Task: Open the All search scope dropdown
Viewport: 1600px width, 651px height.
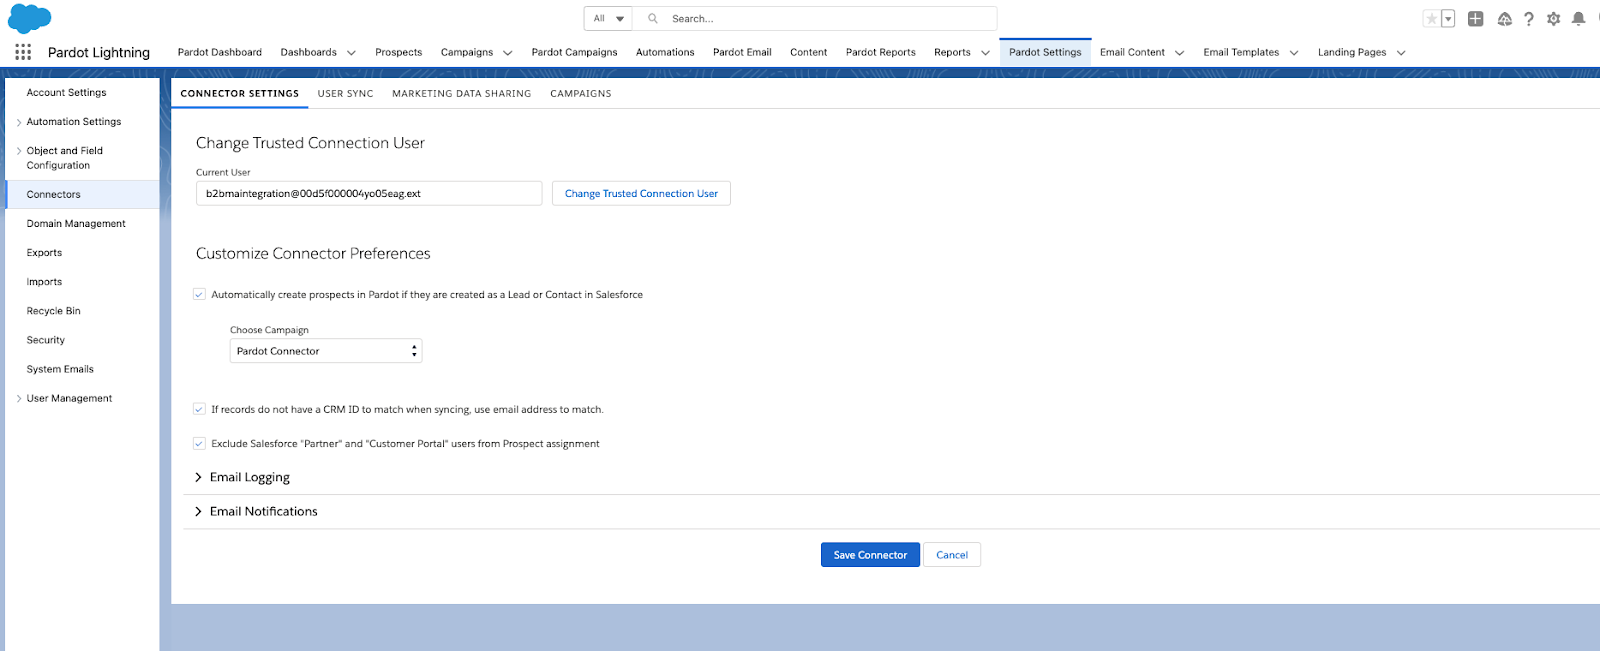Action: [x=608, y=19]
